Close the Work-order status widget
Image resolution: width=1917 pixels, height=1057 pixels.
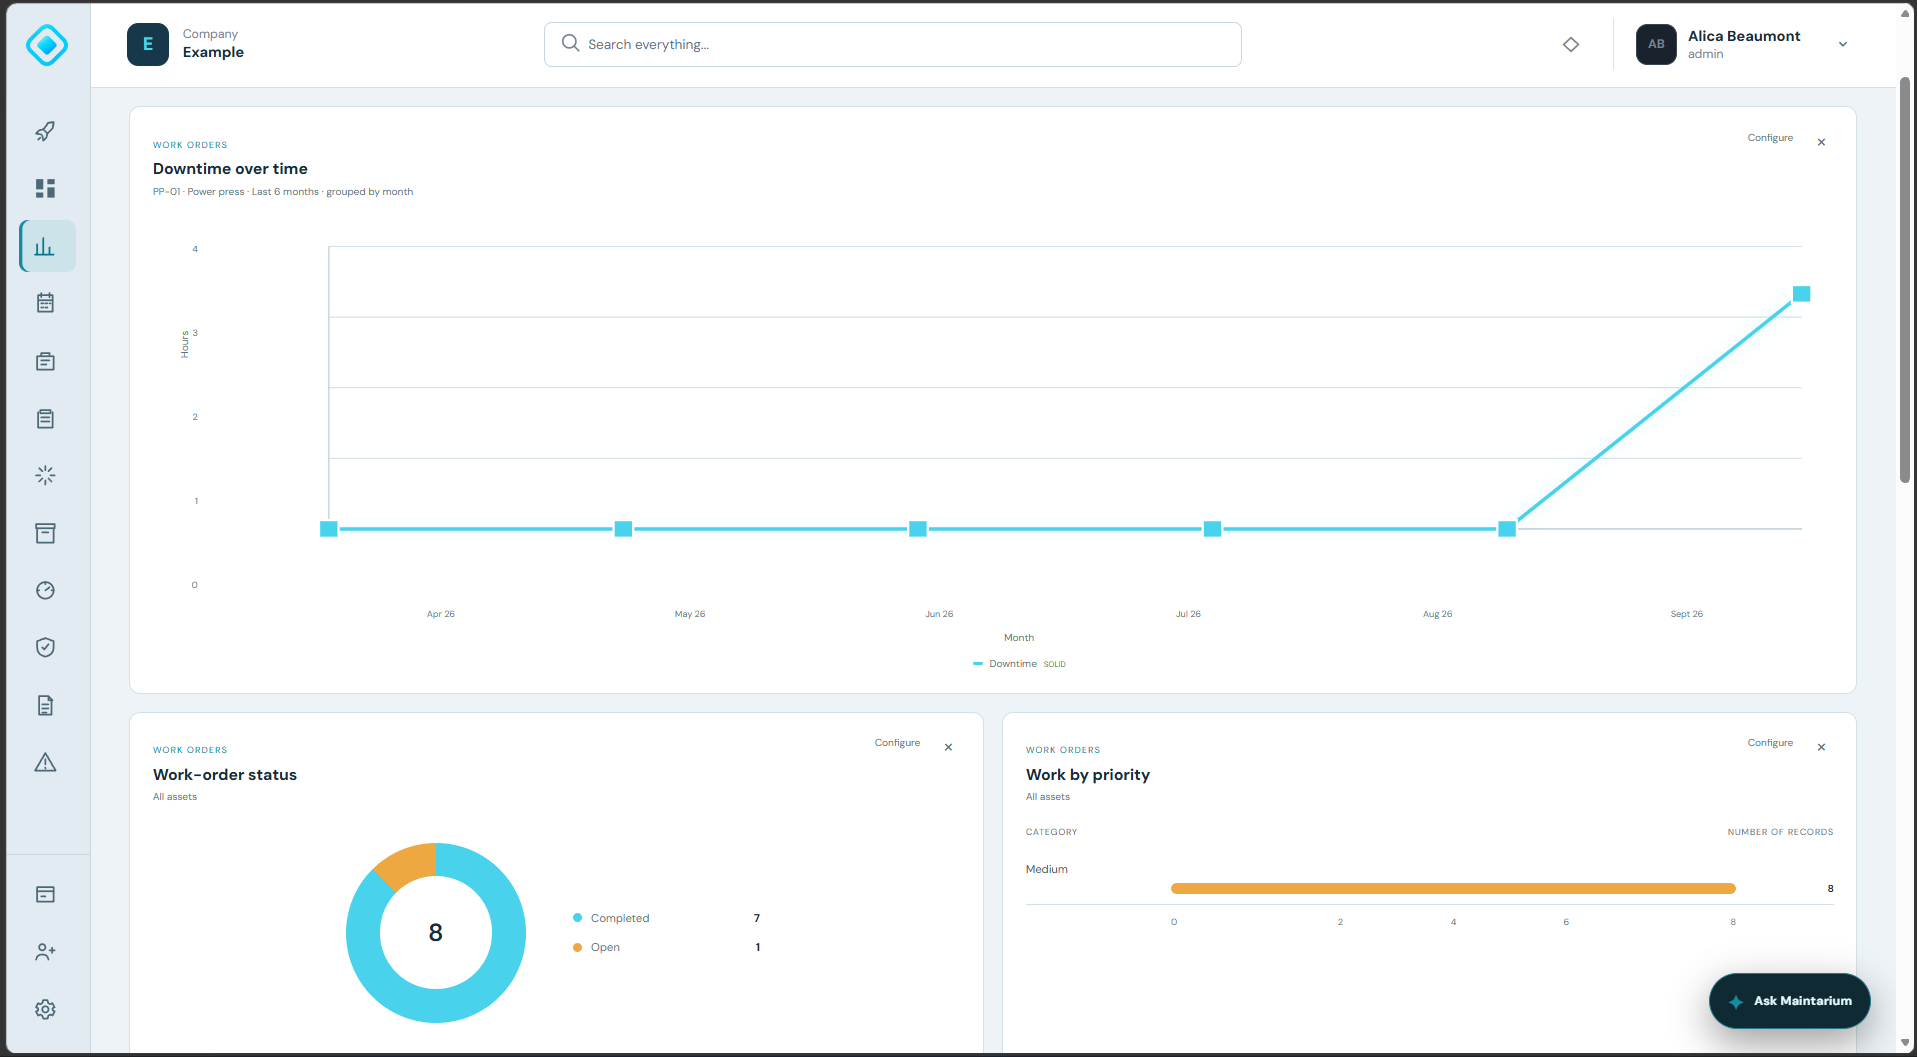[948, 747]
